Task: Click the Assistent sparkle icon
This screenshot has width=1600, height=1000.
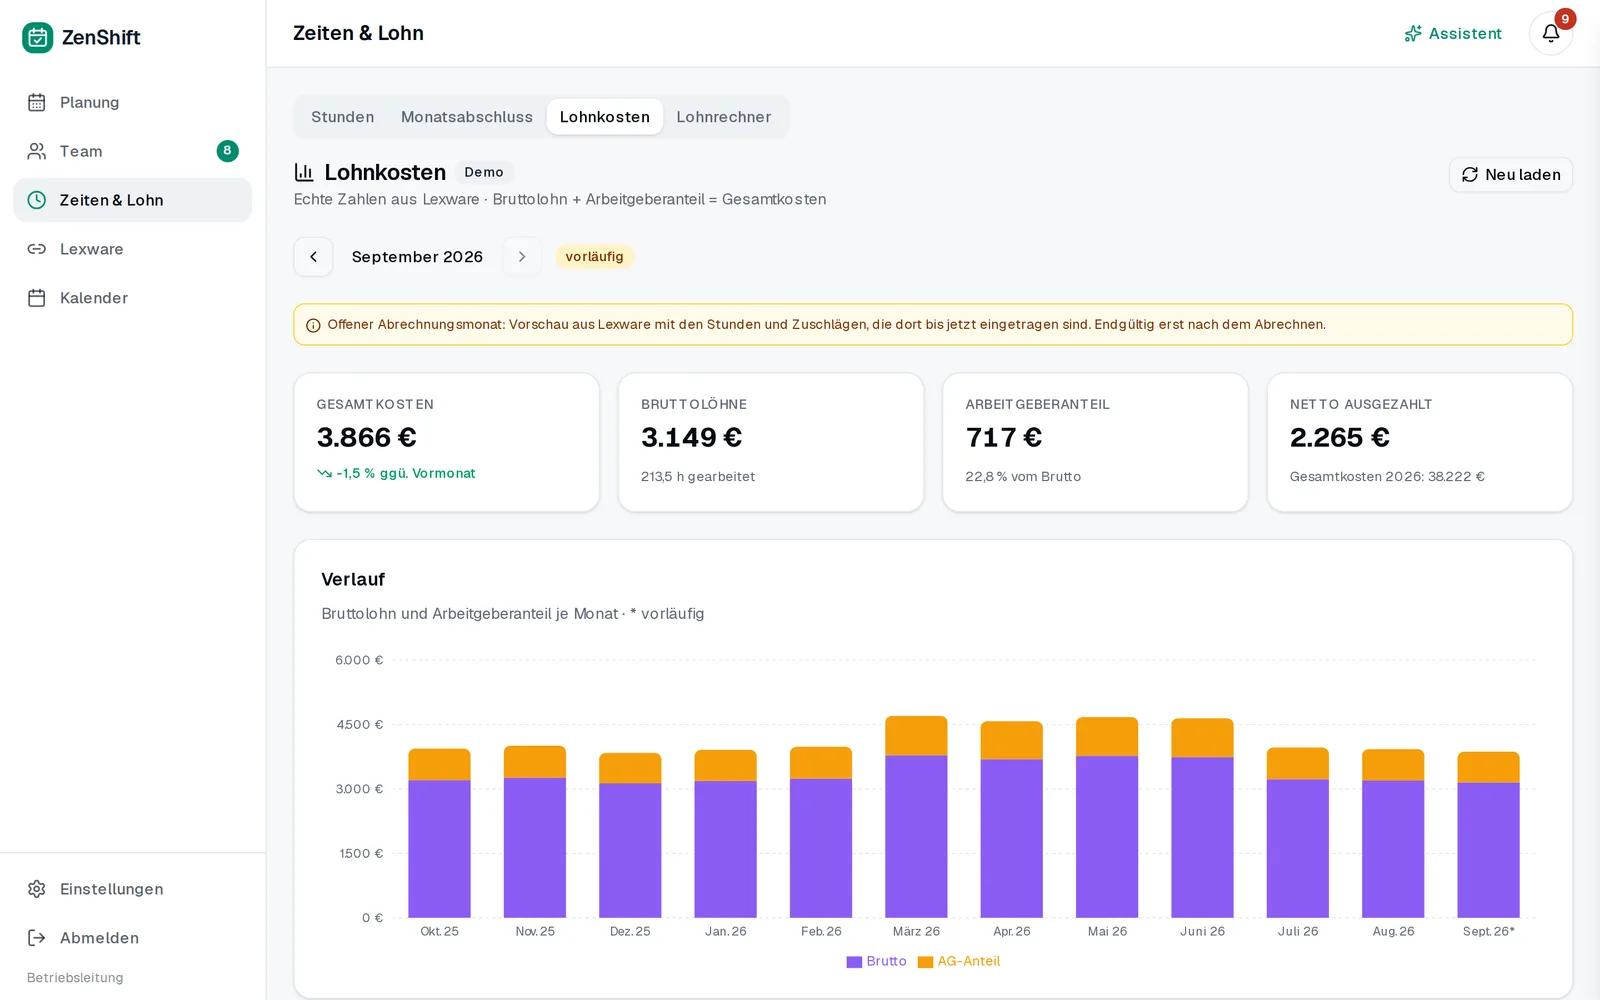Action: tap(1413, 34)
